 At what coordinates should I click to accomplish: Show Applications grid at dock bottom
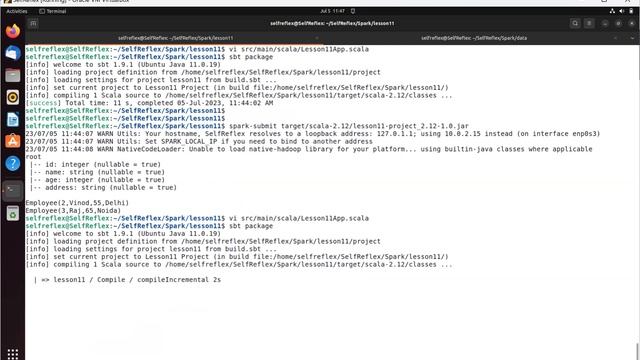(x=13, y=353)
